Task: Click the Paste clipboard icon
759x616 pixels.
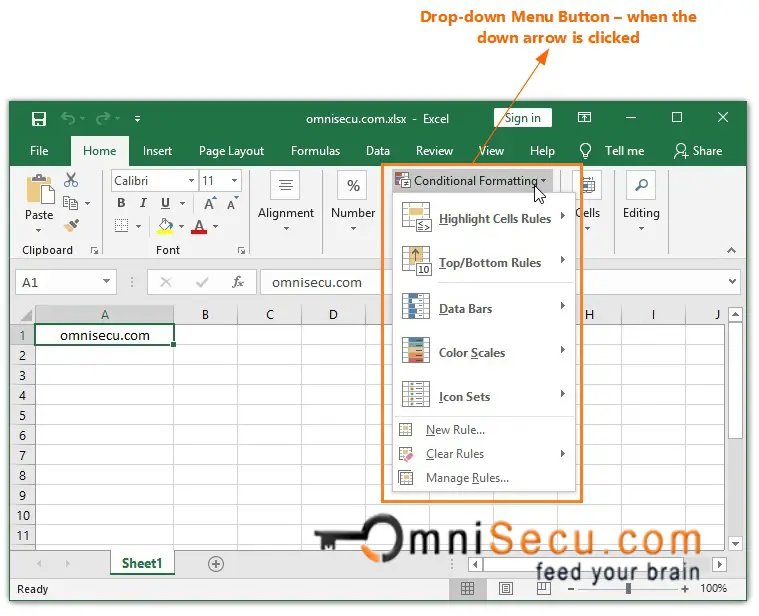Action: 40,189
